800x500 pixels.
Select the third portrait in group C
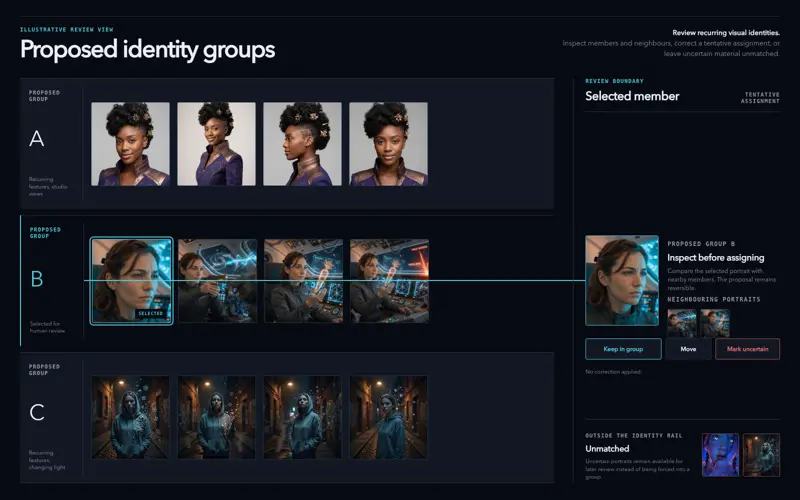pos(303,417)
